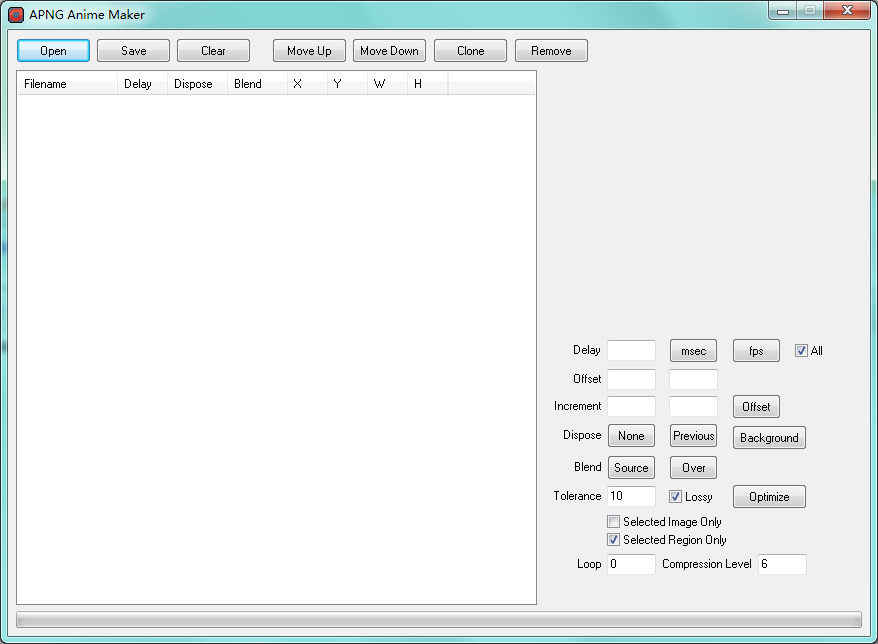Select the Dispose column header
The image size is (878, 644).
pos(197,84)
